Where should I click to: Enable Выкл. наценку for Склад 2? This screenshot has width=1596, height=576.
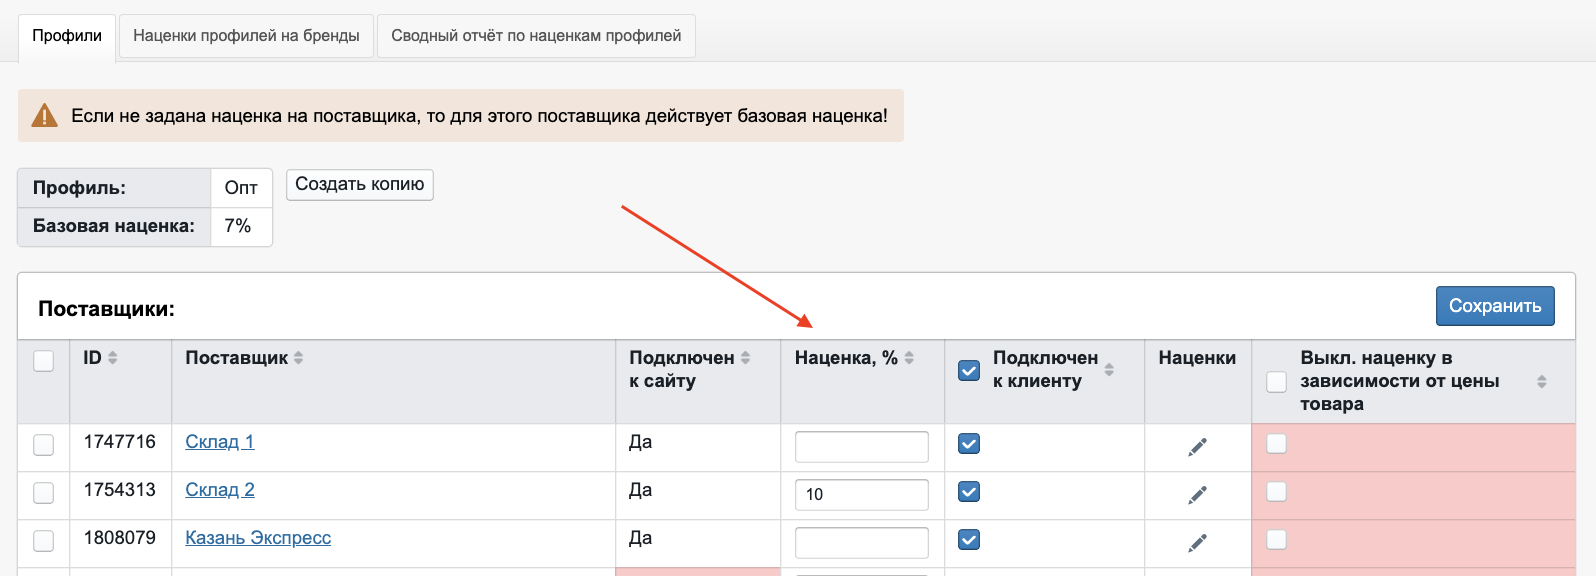pos(1277,491)
